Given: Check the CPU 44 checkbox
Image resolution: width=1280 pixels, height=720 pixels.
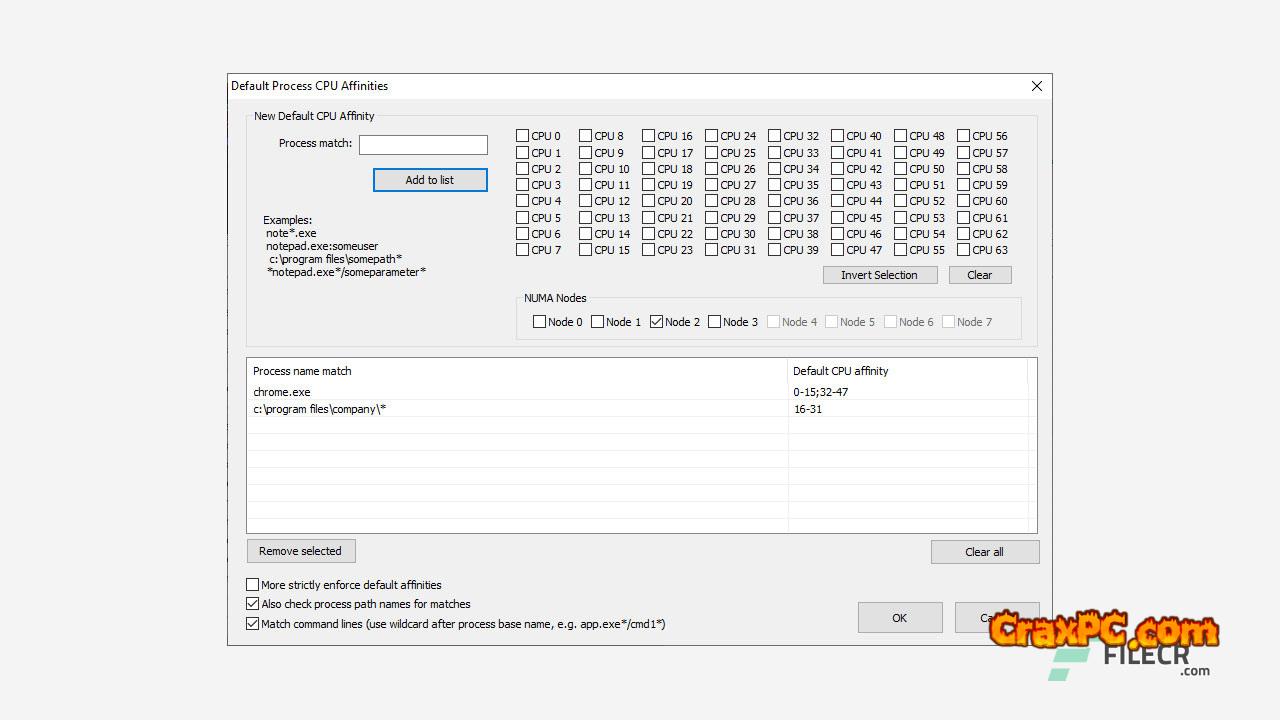Looking at the screenshot, I should coord(837,201).
